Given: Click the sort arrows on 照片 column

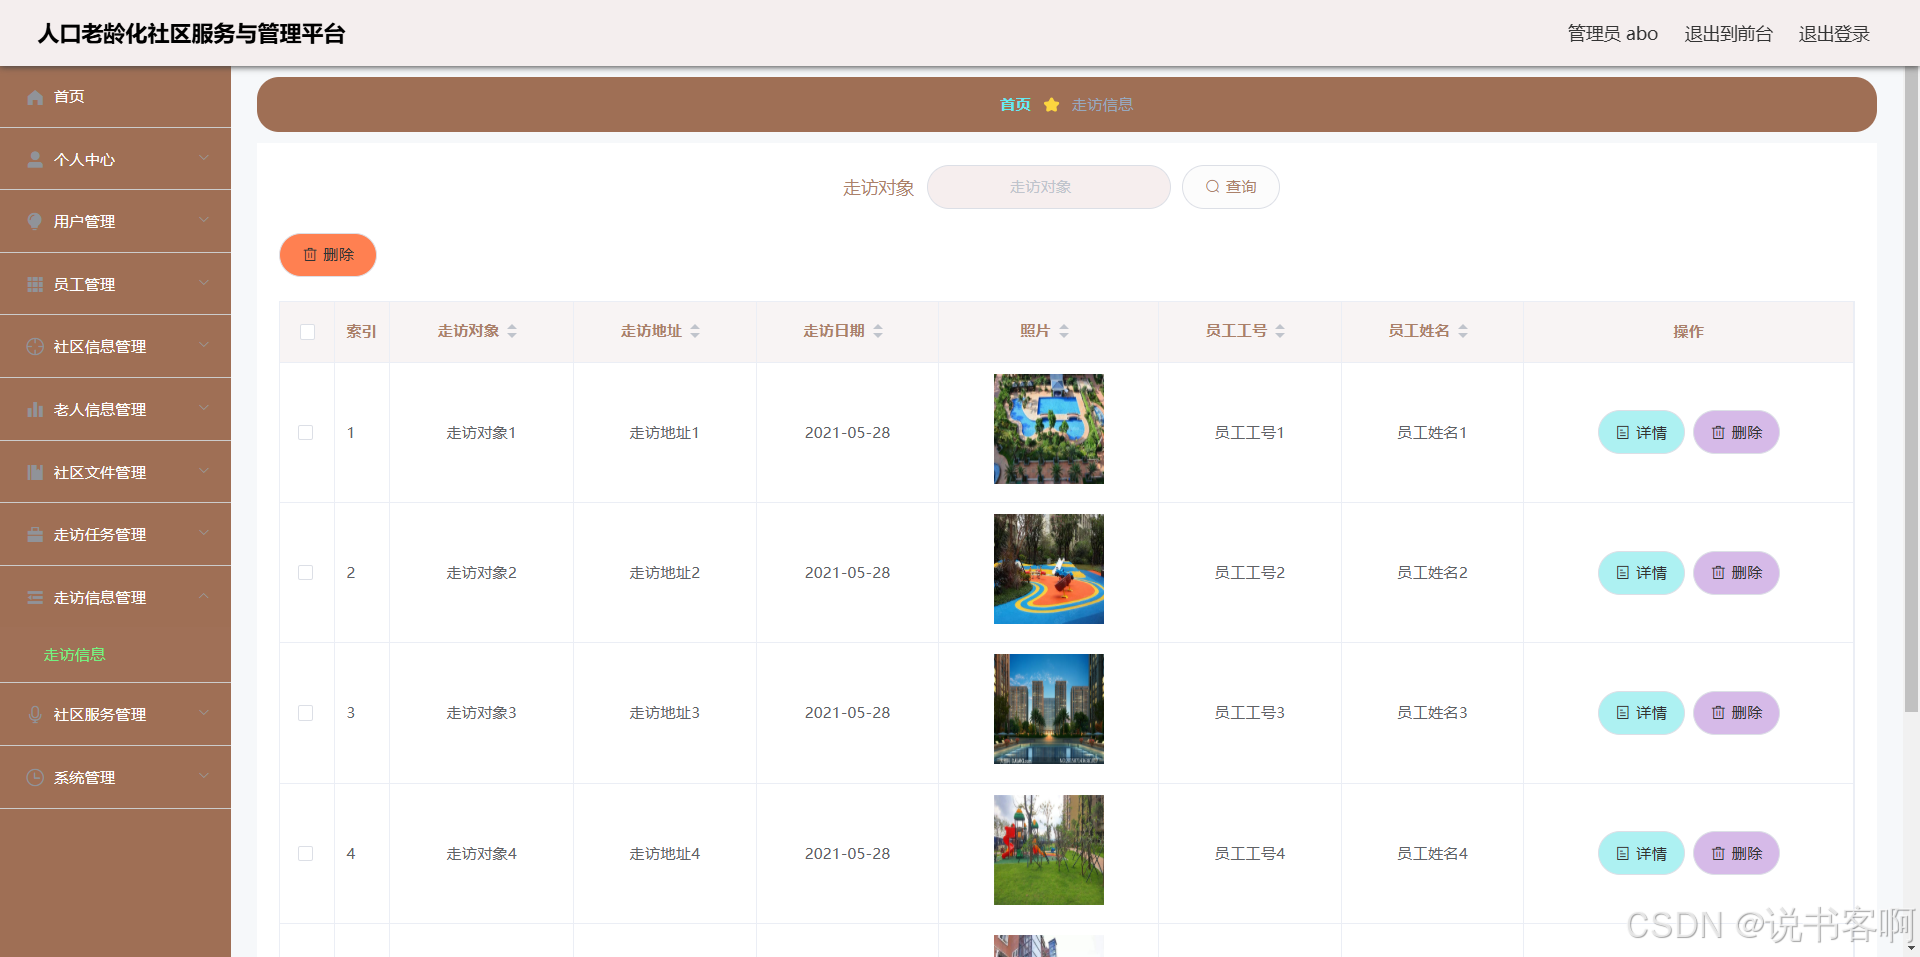Looking at the screenshot, I should click(1064, 331).
